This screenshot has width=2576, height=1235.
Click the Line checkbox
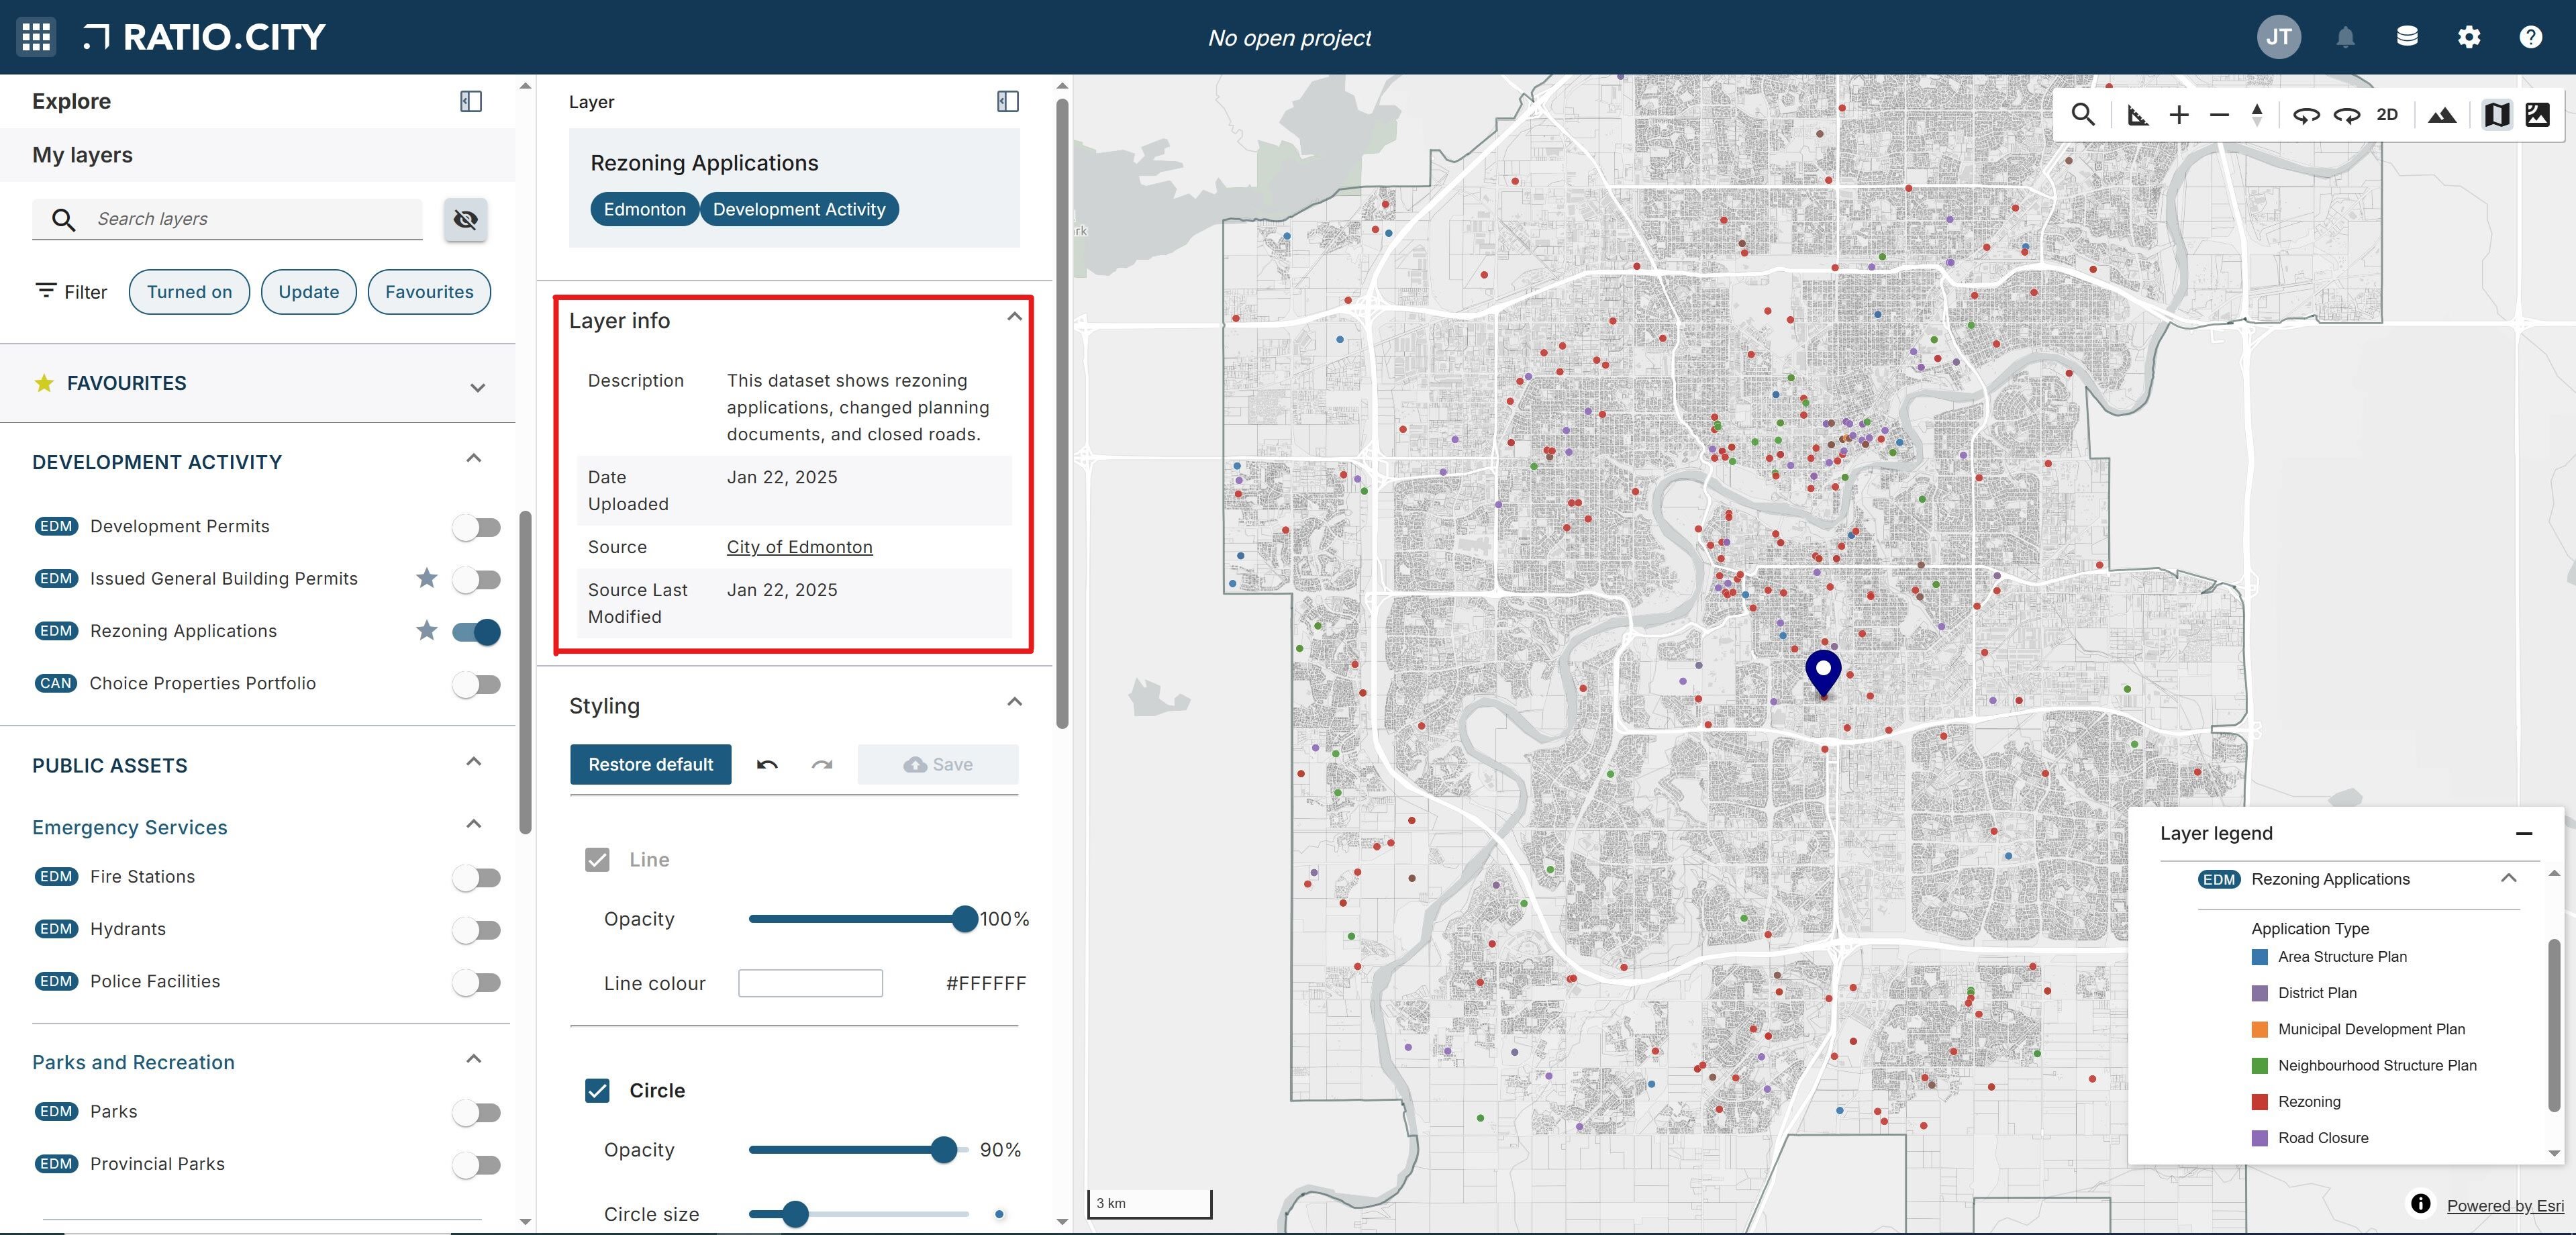click(597, 860)
